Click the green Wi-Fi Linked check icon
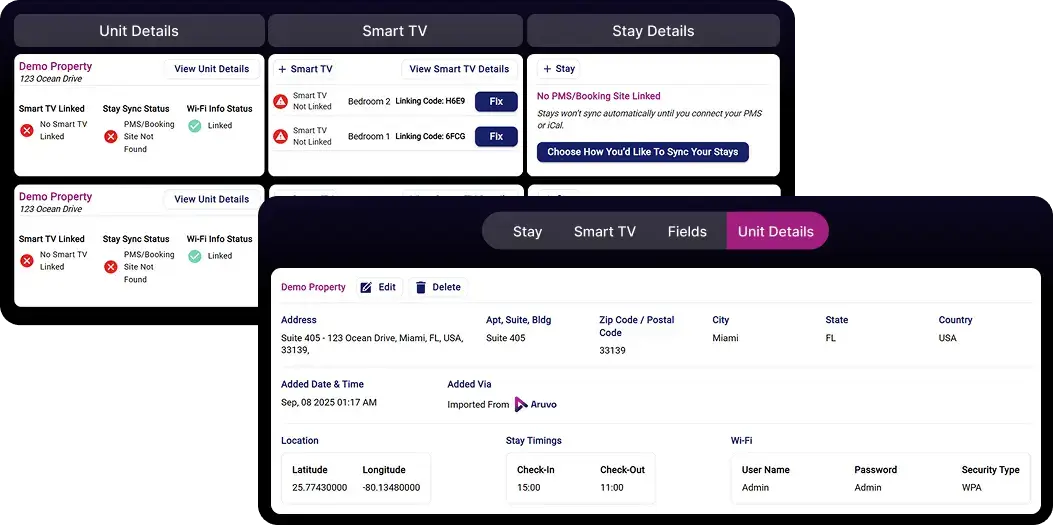The width and height of the screenshot is (1053, 525). 195,126
